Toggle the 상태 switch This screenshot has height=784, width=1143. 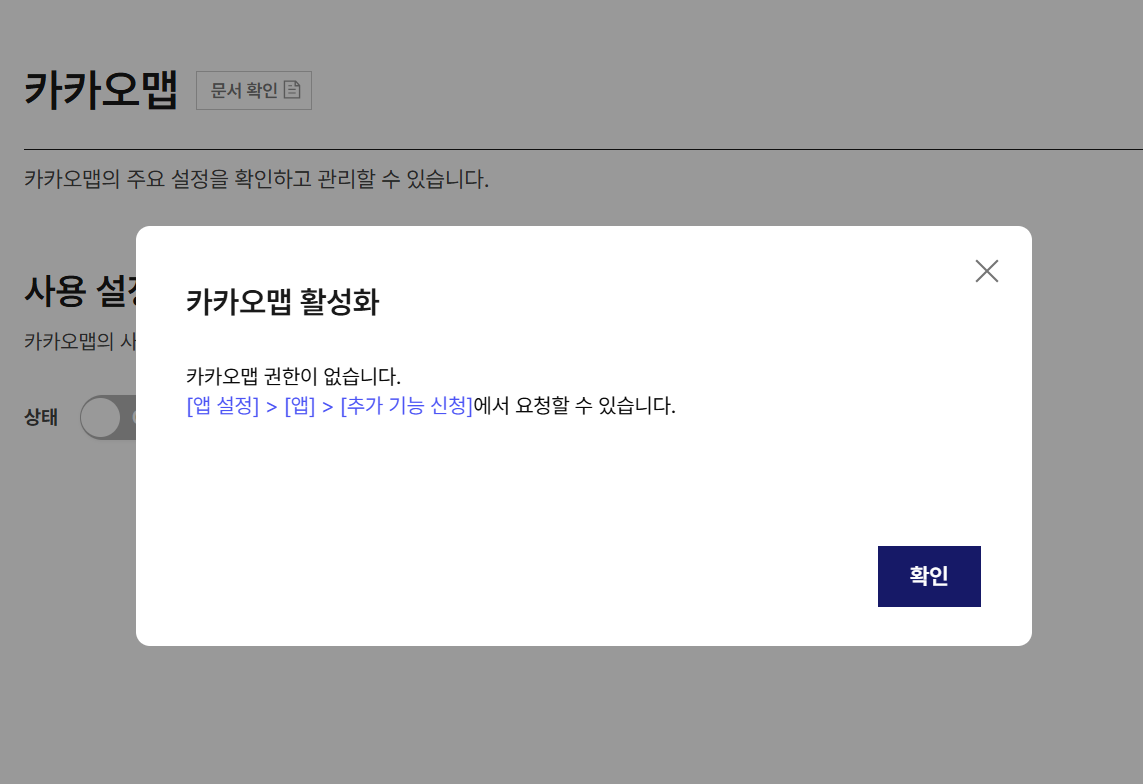pyautogui.click(x=108, y=418)
